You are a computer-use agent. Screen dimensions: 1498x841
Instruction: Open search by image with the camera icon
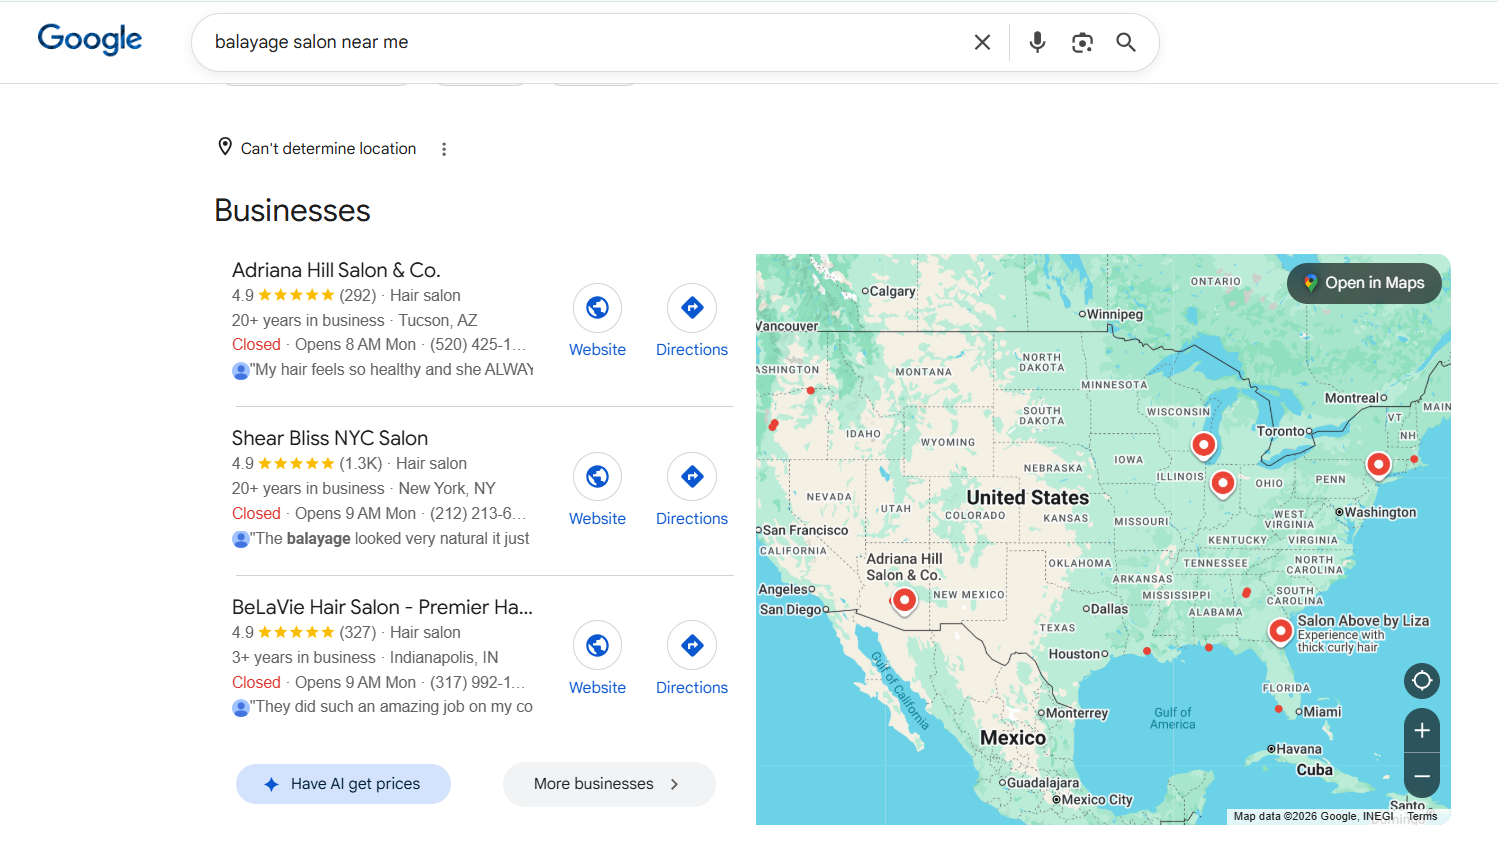1082,42
